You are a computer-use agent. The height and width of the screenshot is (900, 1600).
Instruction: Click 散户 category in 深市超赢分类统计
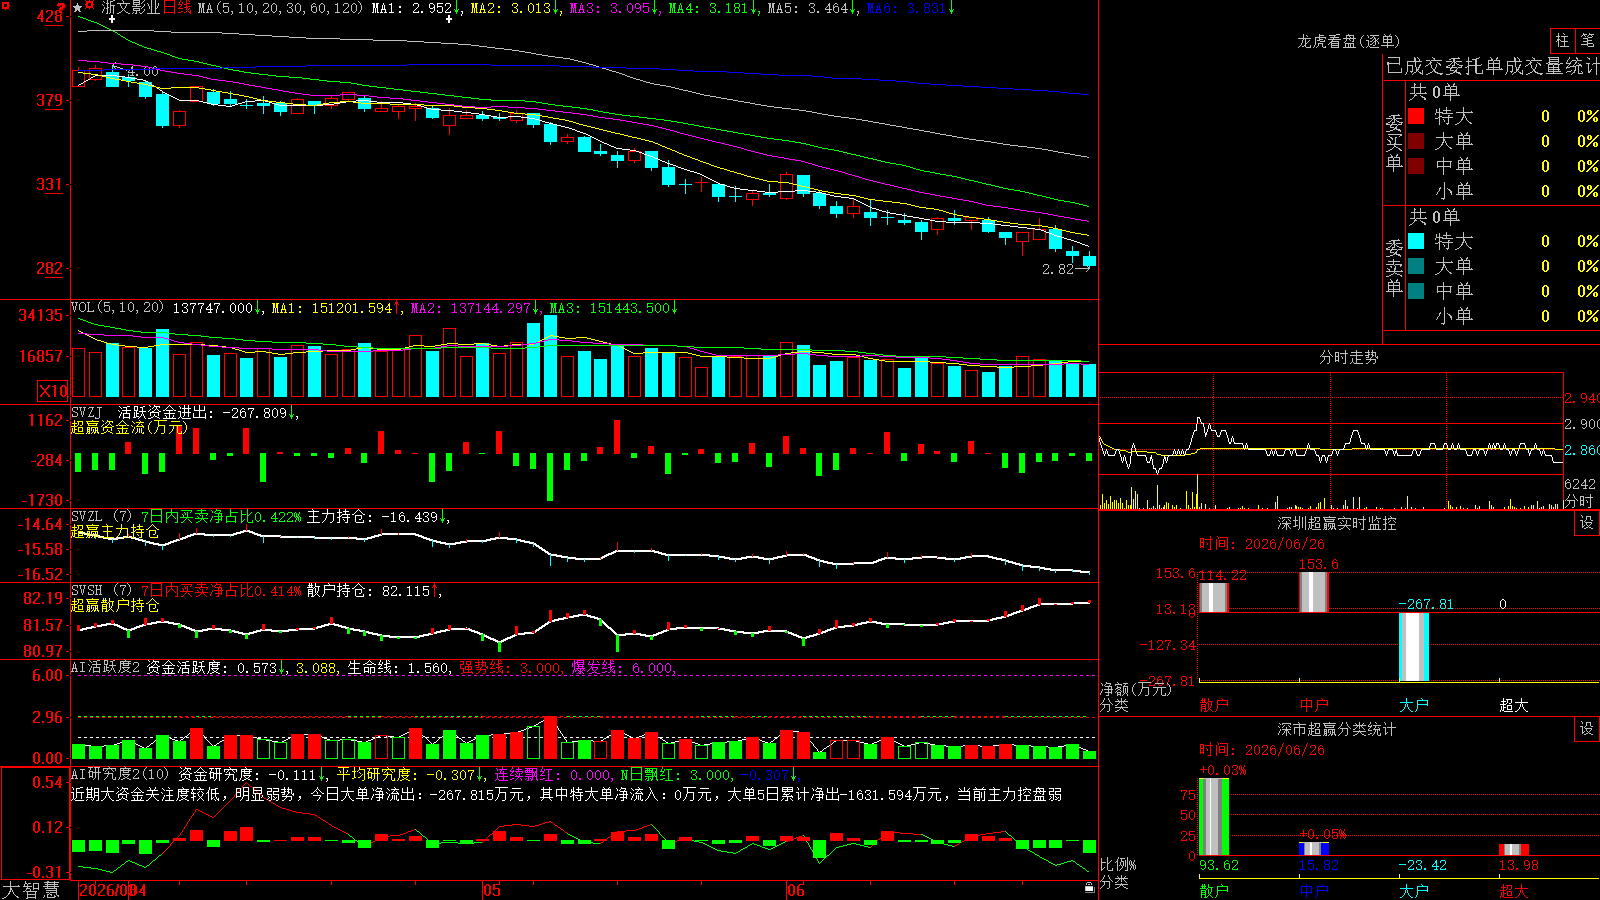pyautogui.click(x=1213, y=890)
